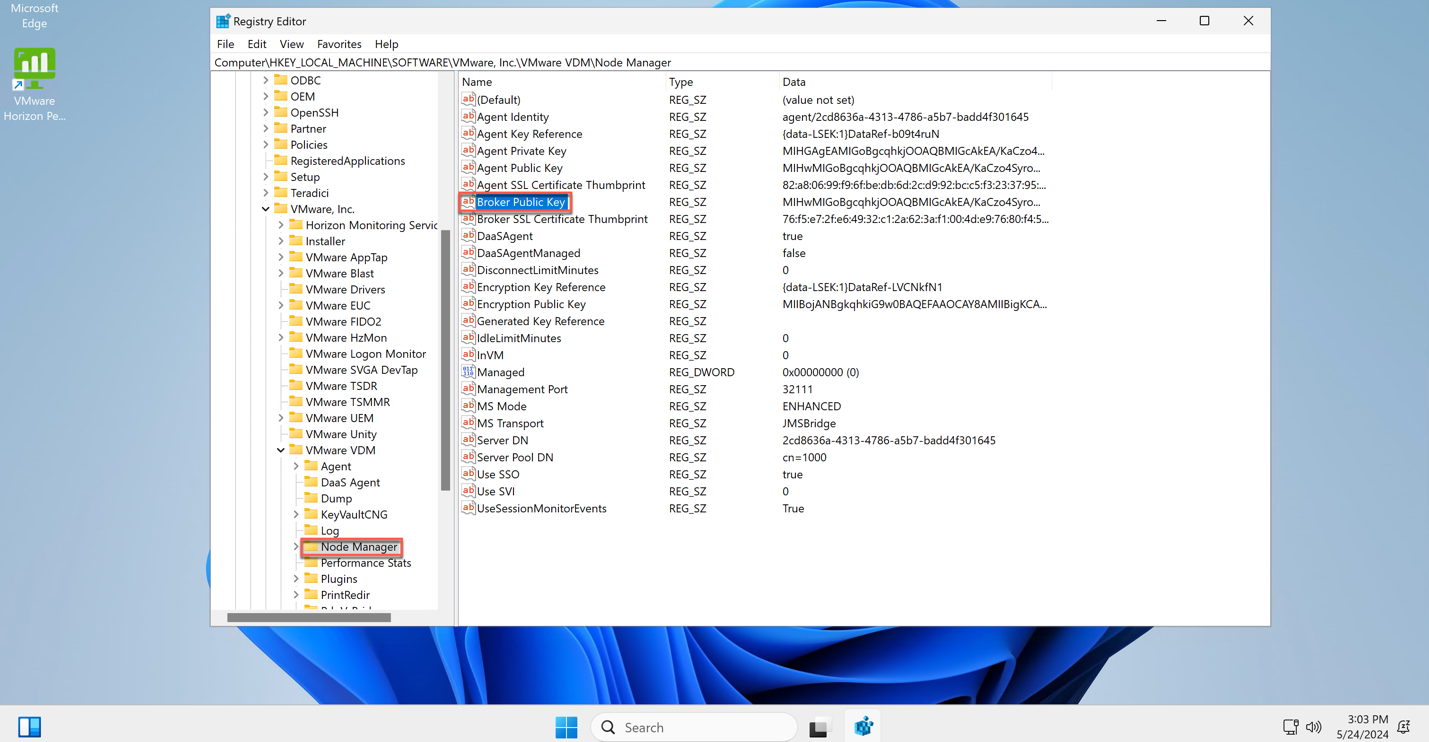1429x742 pixels.
Task: Select the VMware Logon Monitor key
Action: point(366,354)
